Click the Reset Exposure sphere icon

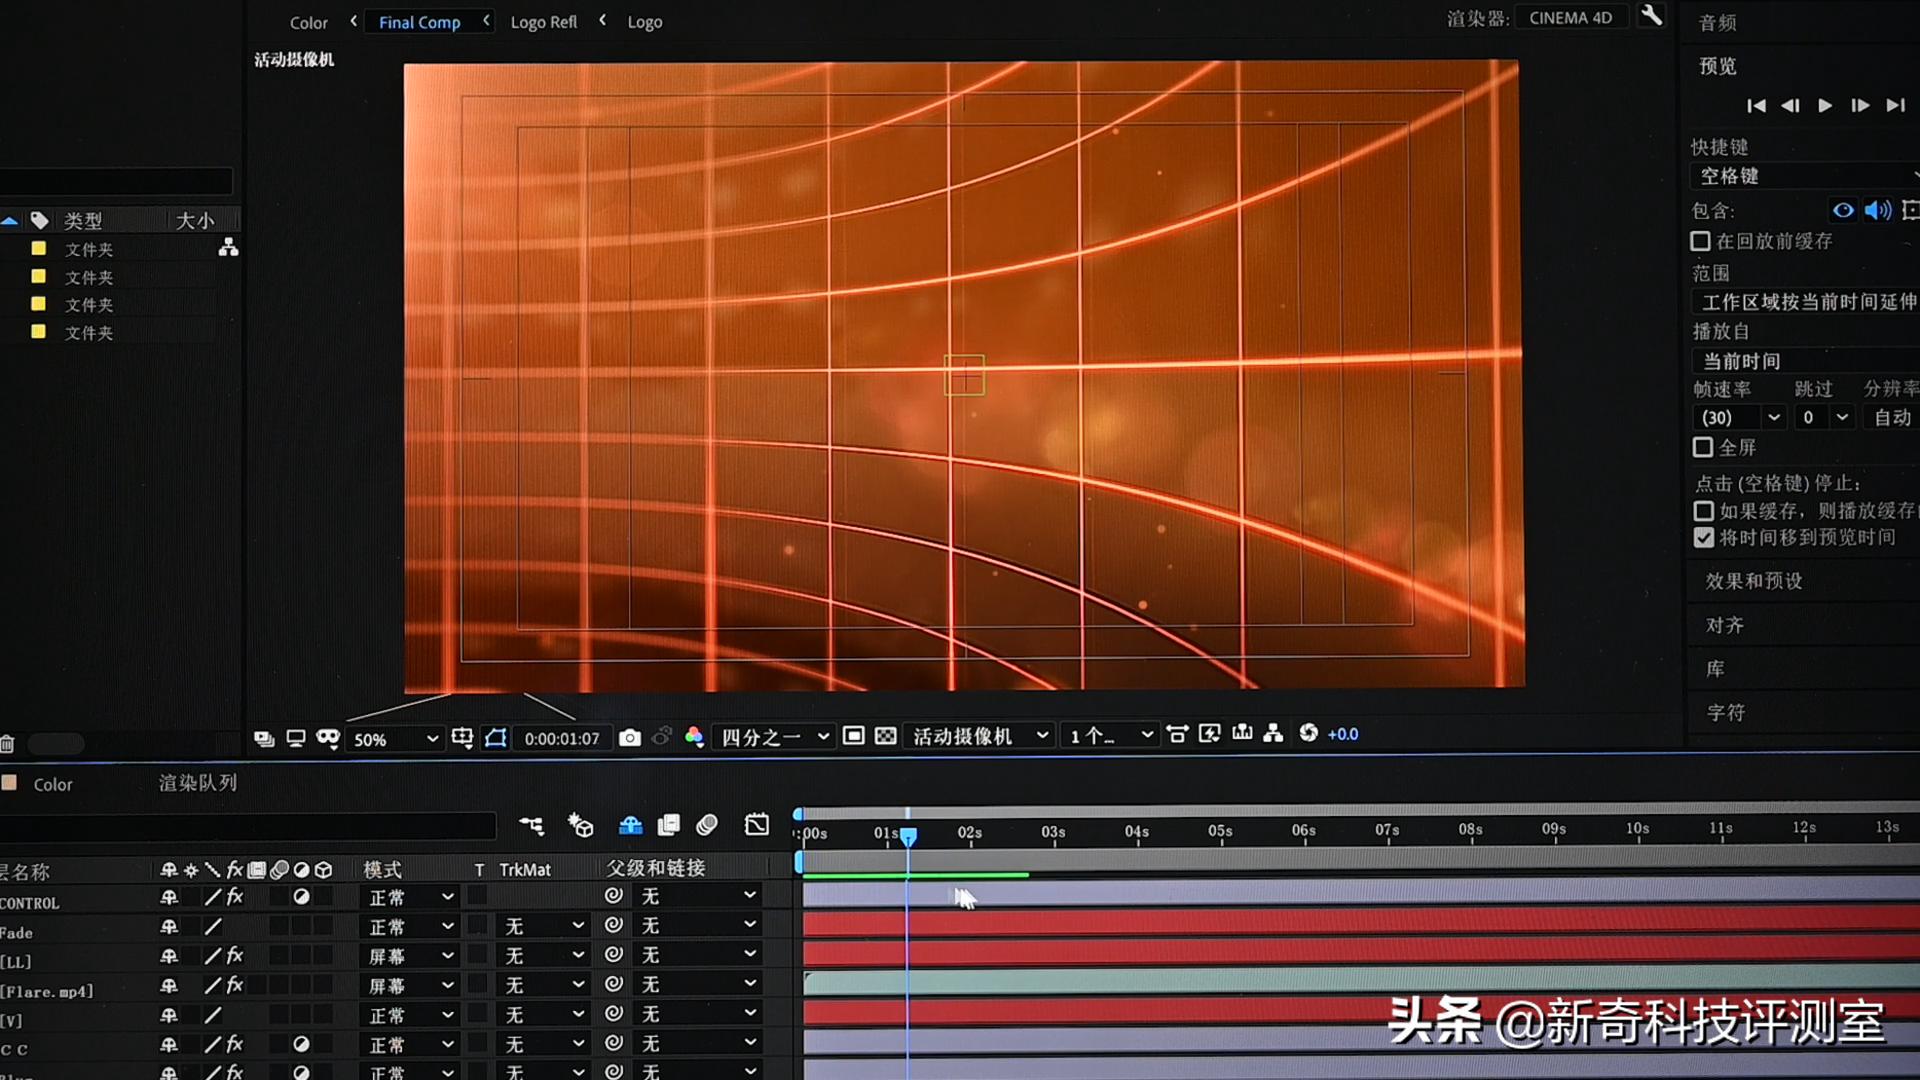[x=1307, y=734]
